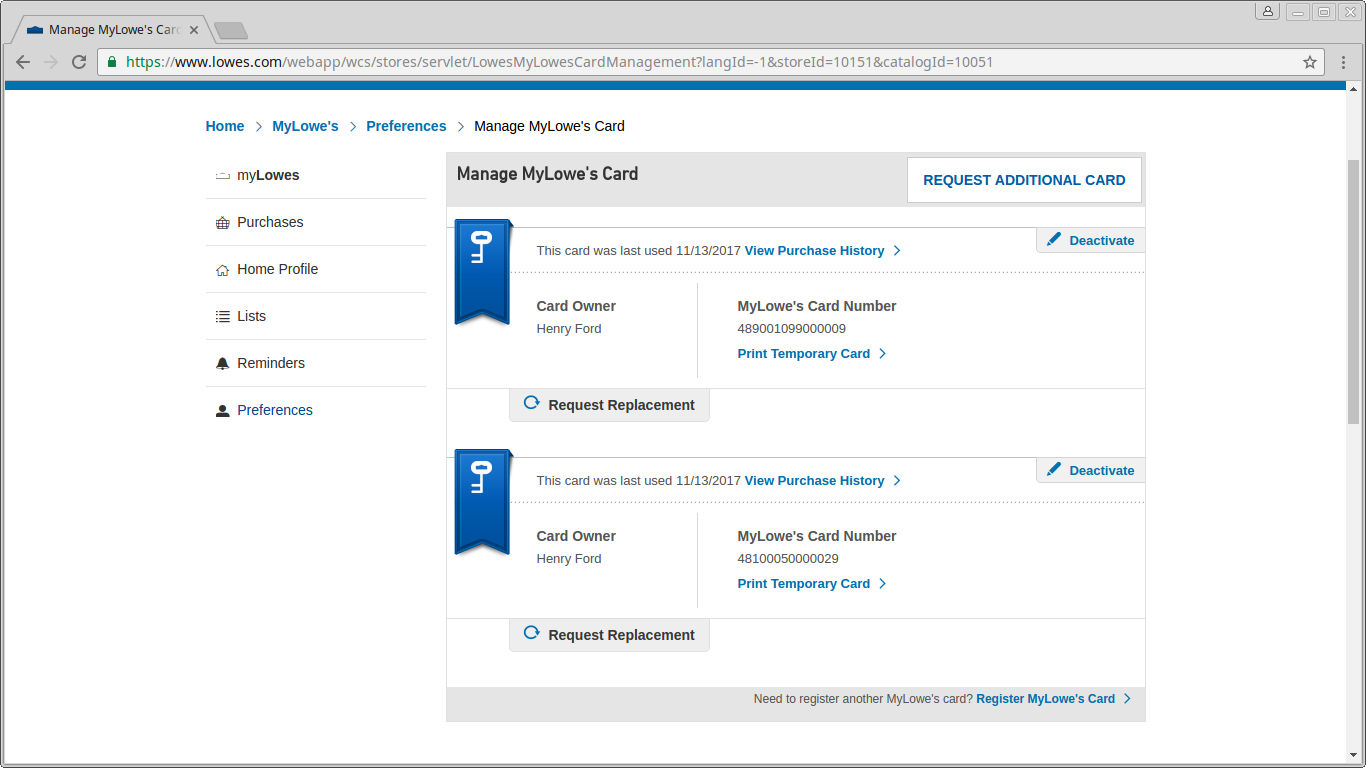The height and width of the screenshot is (768, 1366).
Task: Click the chevron after Register MyLowe's Card
Action: 1129,698
